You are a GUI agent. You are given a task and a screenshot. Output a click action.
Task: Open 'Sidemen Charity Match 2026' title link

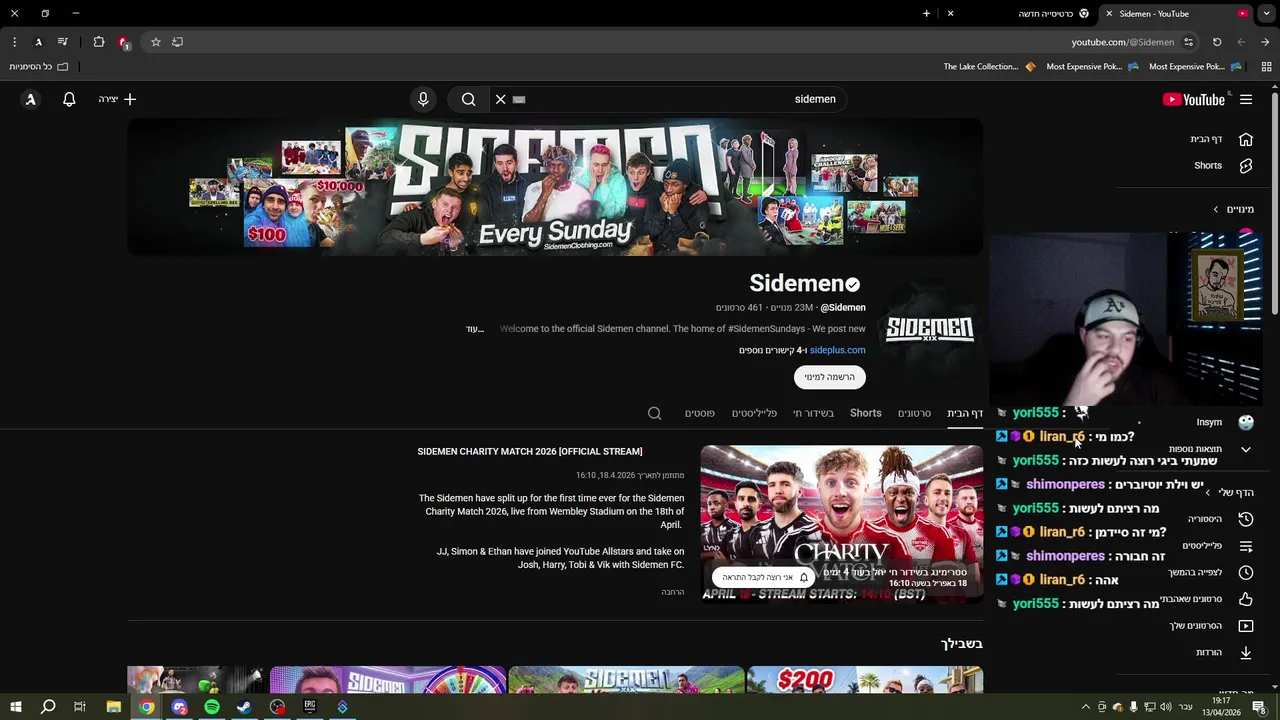pyautogui.click(x=530, y=452)
